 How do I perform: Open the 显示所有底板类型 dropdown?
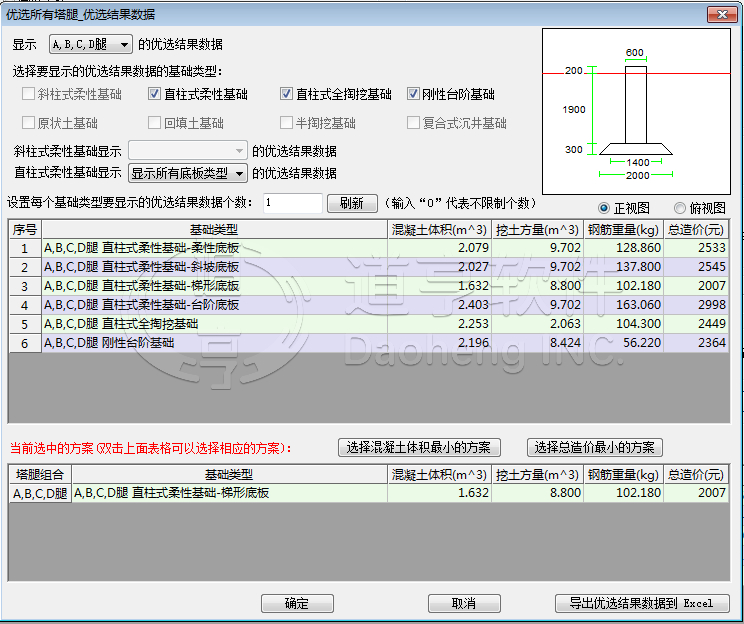coord(187,173)
